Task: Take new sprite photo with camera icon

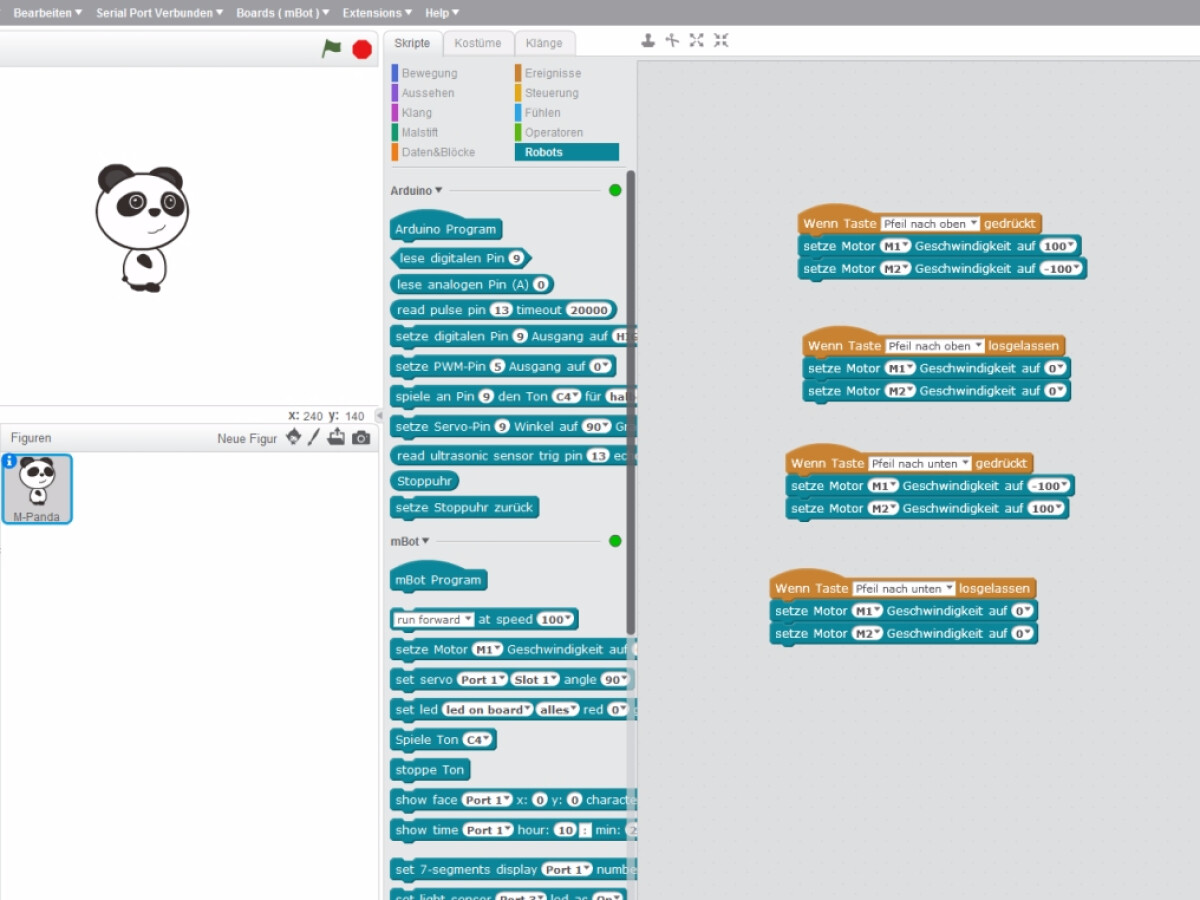Action: 361,438
